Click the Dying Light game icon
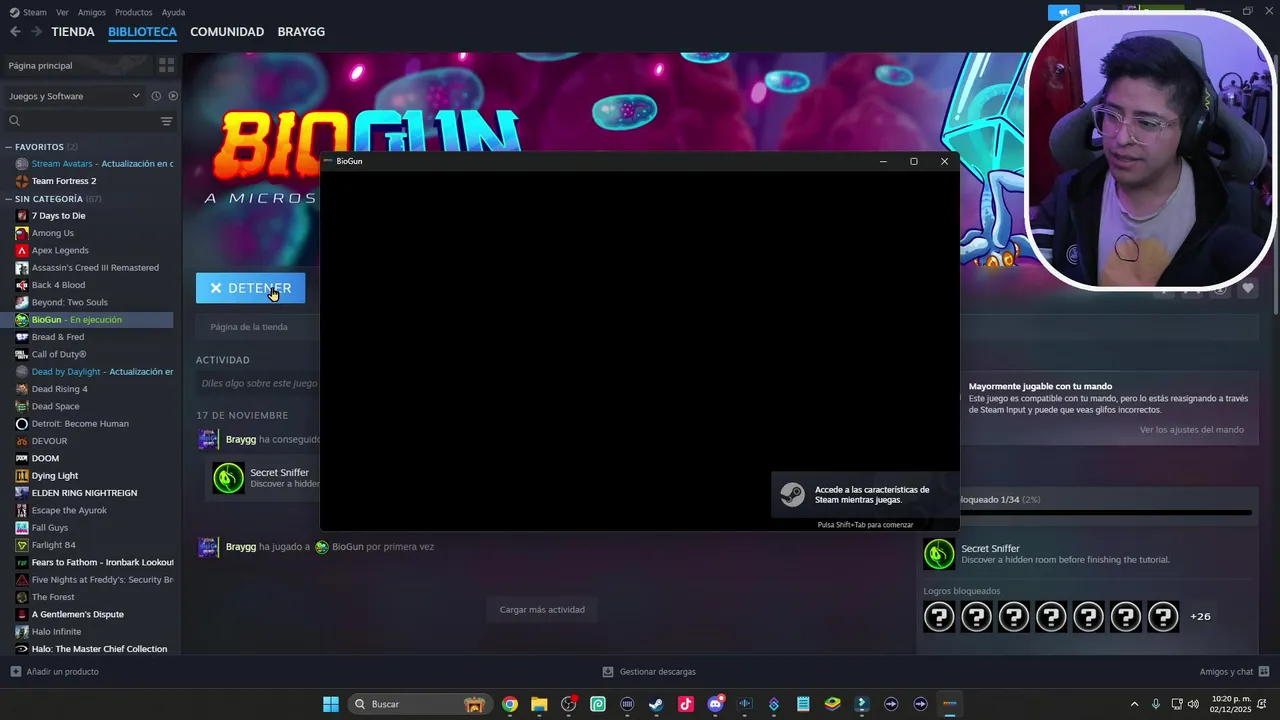 (x=22, y=476)
